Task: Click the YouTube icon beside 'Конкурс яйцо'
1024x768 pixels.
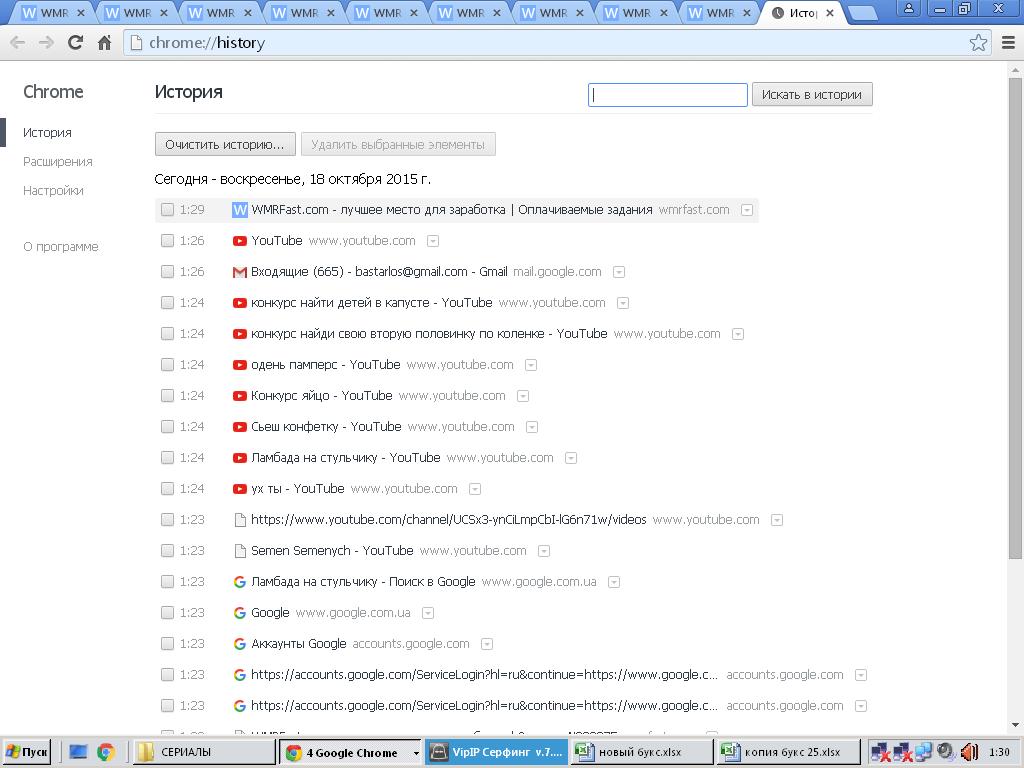Action: [240, 396]
